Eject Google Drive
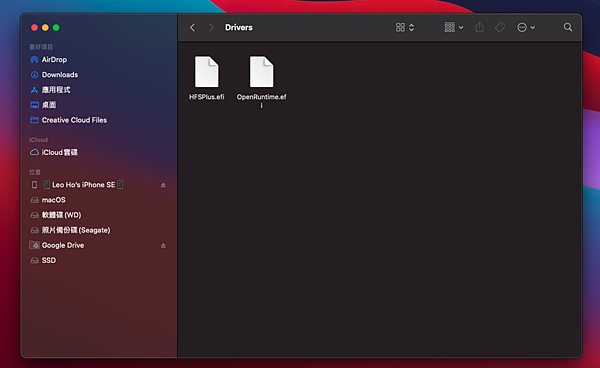This screenshot has width=600, height=368. (163, 246)
